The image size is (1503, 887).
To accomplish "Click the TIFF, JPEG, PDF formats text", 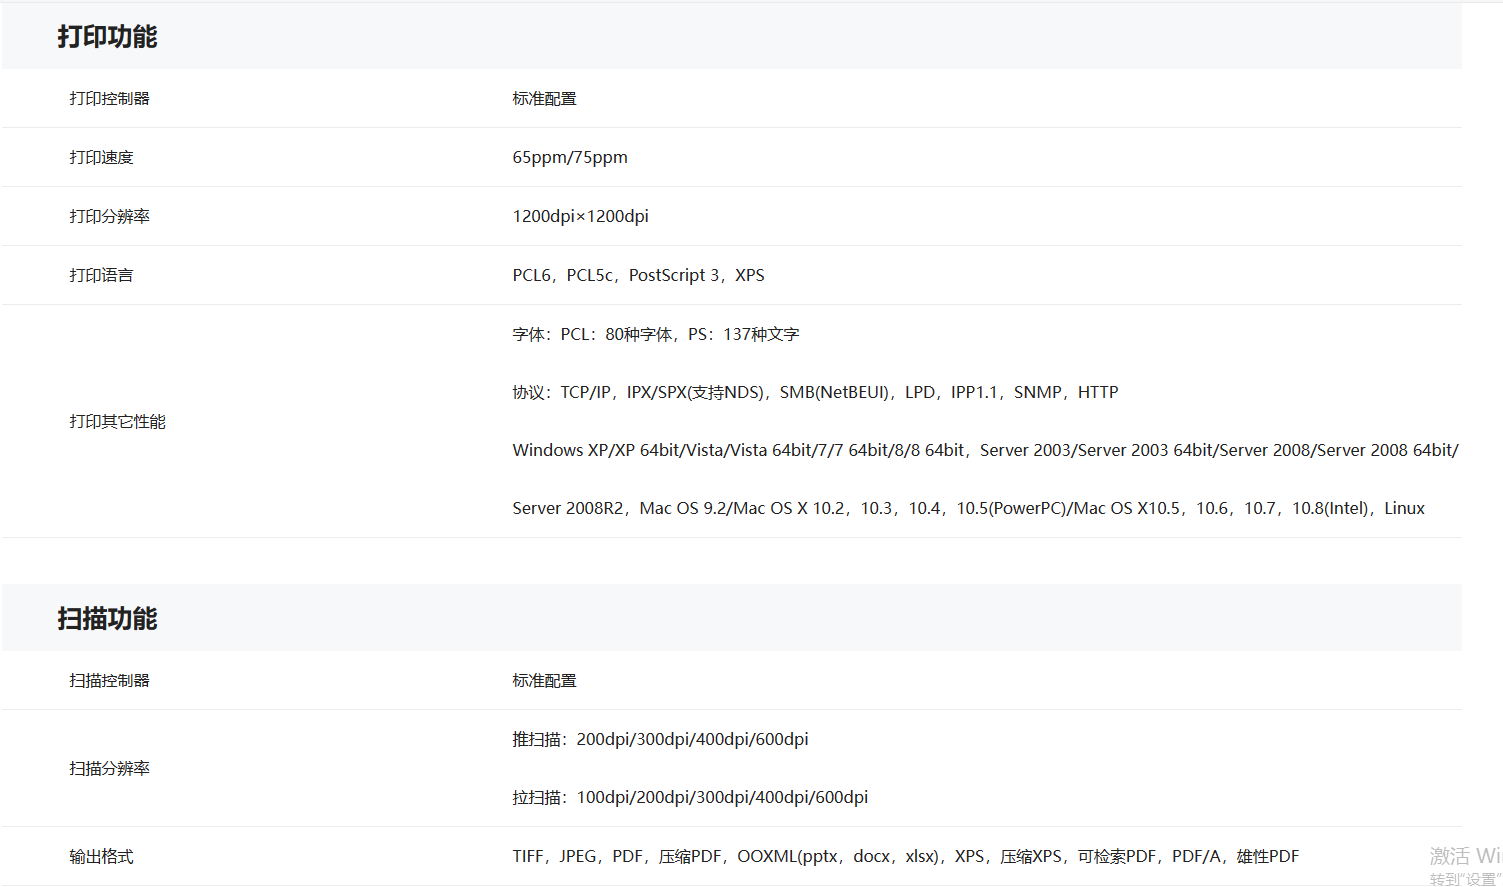I will point(905,857).
